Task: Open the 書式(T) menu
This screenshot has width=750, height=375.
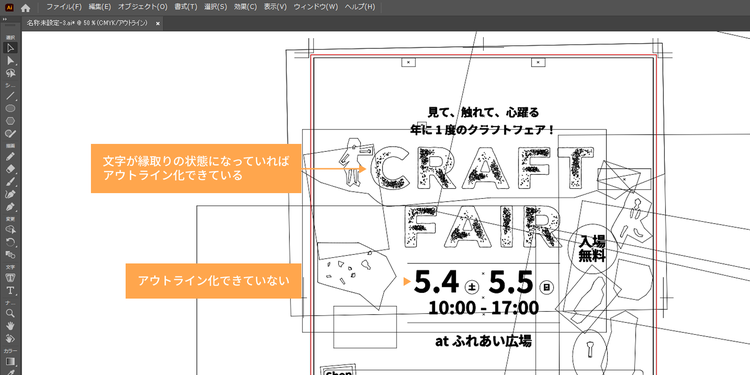Action: click(x=186, y=7)
